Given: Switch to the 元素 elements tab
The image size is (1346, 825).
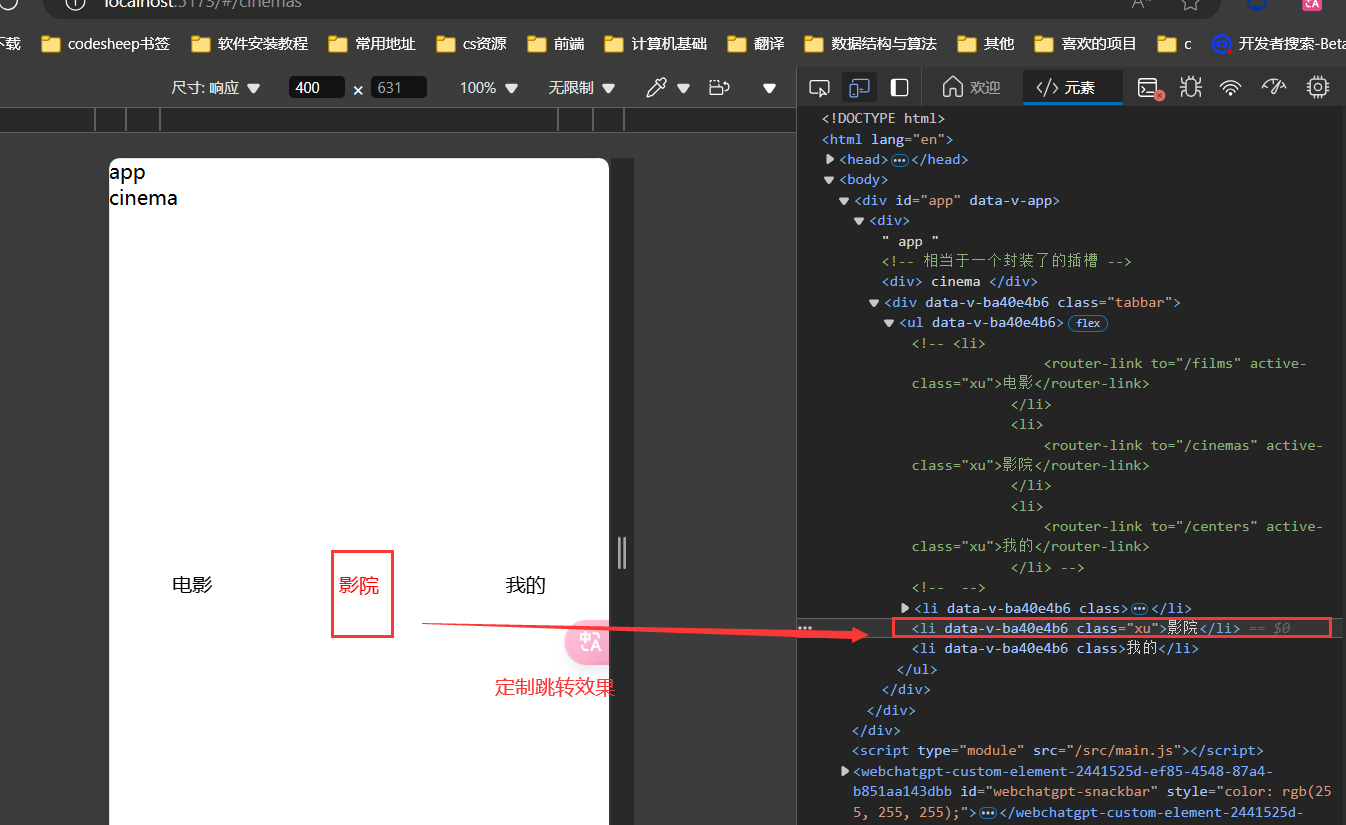Looking at the screenshot, I should [1066, 88].
